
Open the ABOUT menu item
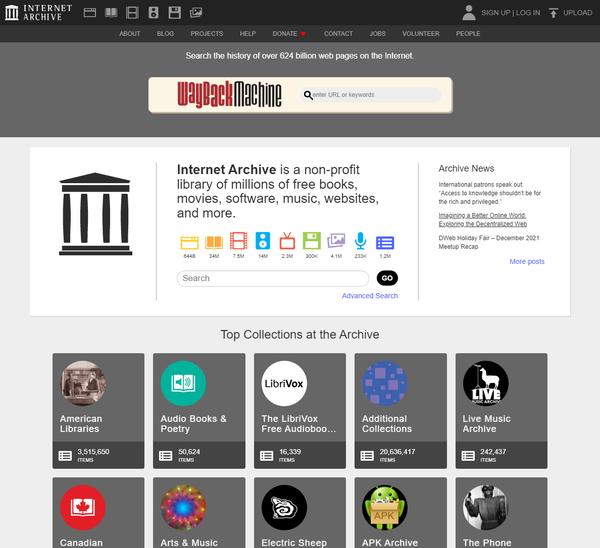[x=130, y=34]
